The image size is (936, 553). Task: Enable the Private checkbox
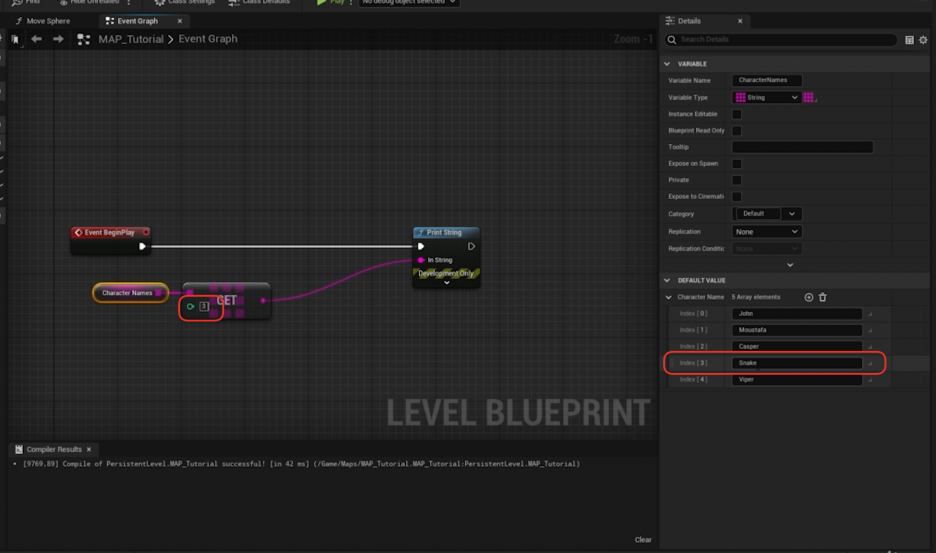pos(737,180)
